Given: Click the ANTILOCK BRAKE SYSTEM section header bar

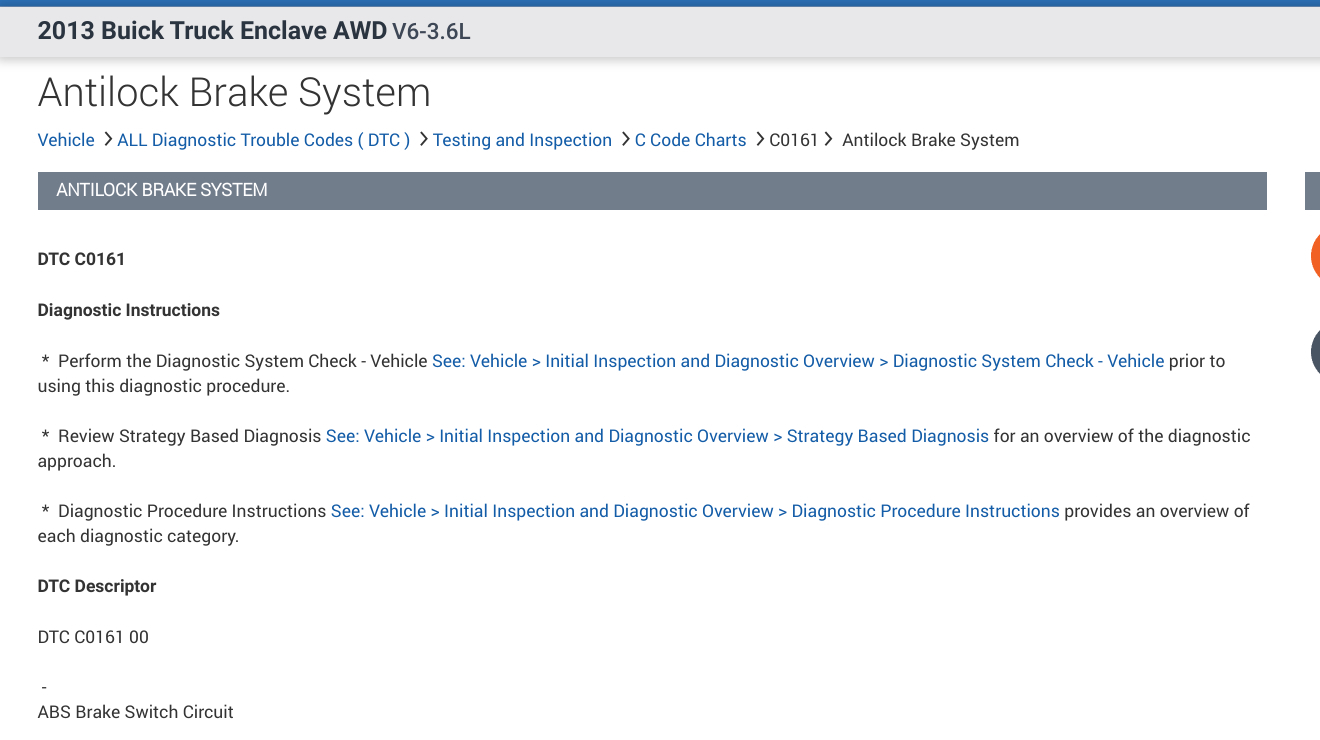Looking at the screenshot, I should pyautogui.click(x=652, y=190).
